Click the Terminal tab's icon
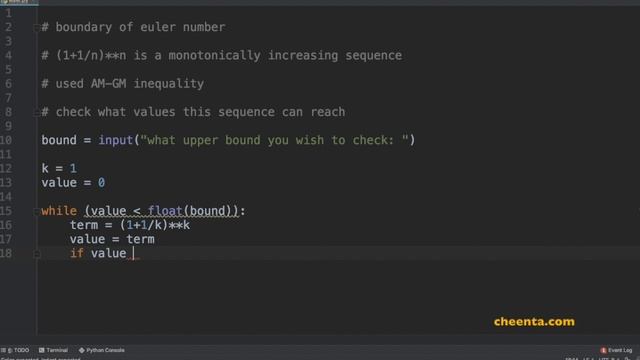The height and width of the screenshot is (360, 640). pyautogui.click(x=41, y=350)
